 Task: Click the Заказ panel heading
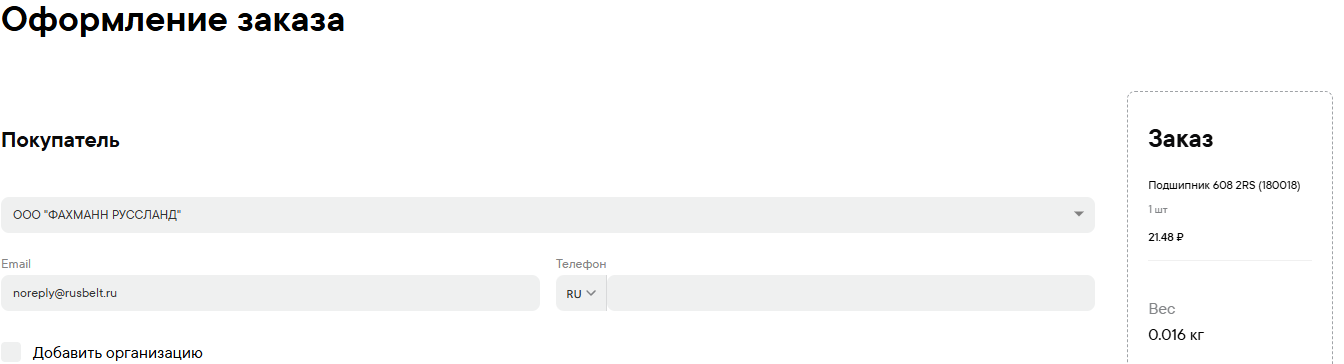pos(1181,139)
